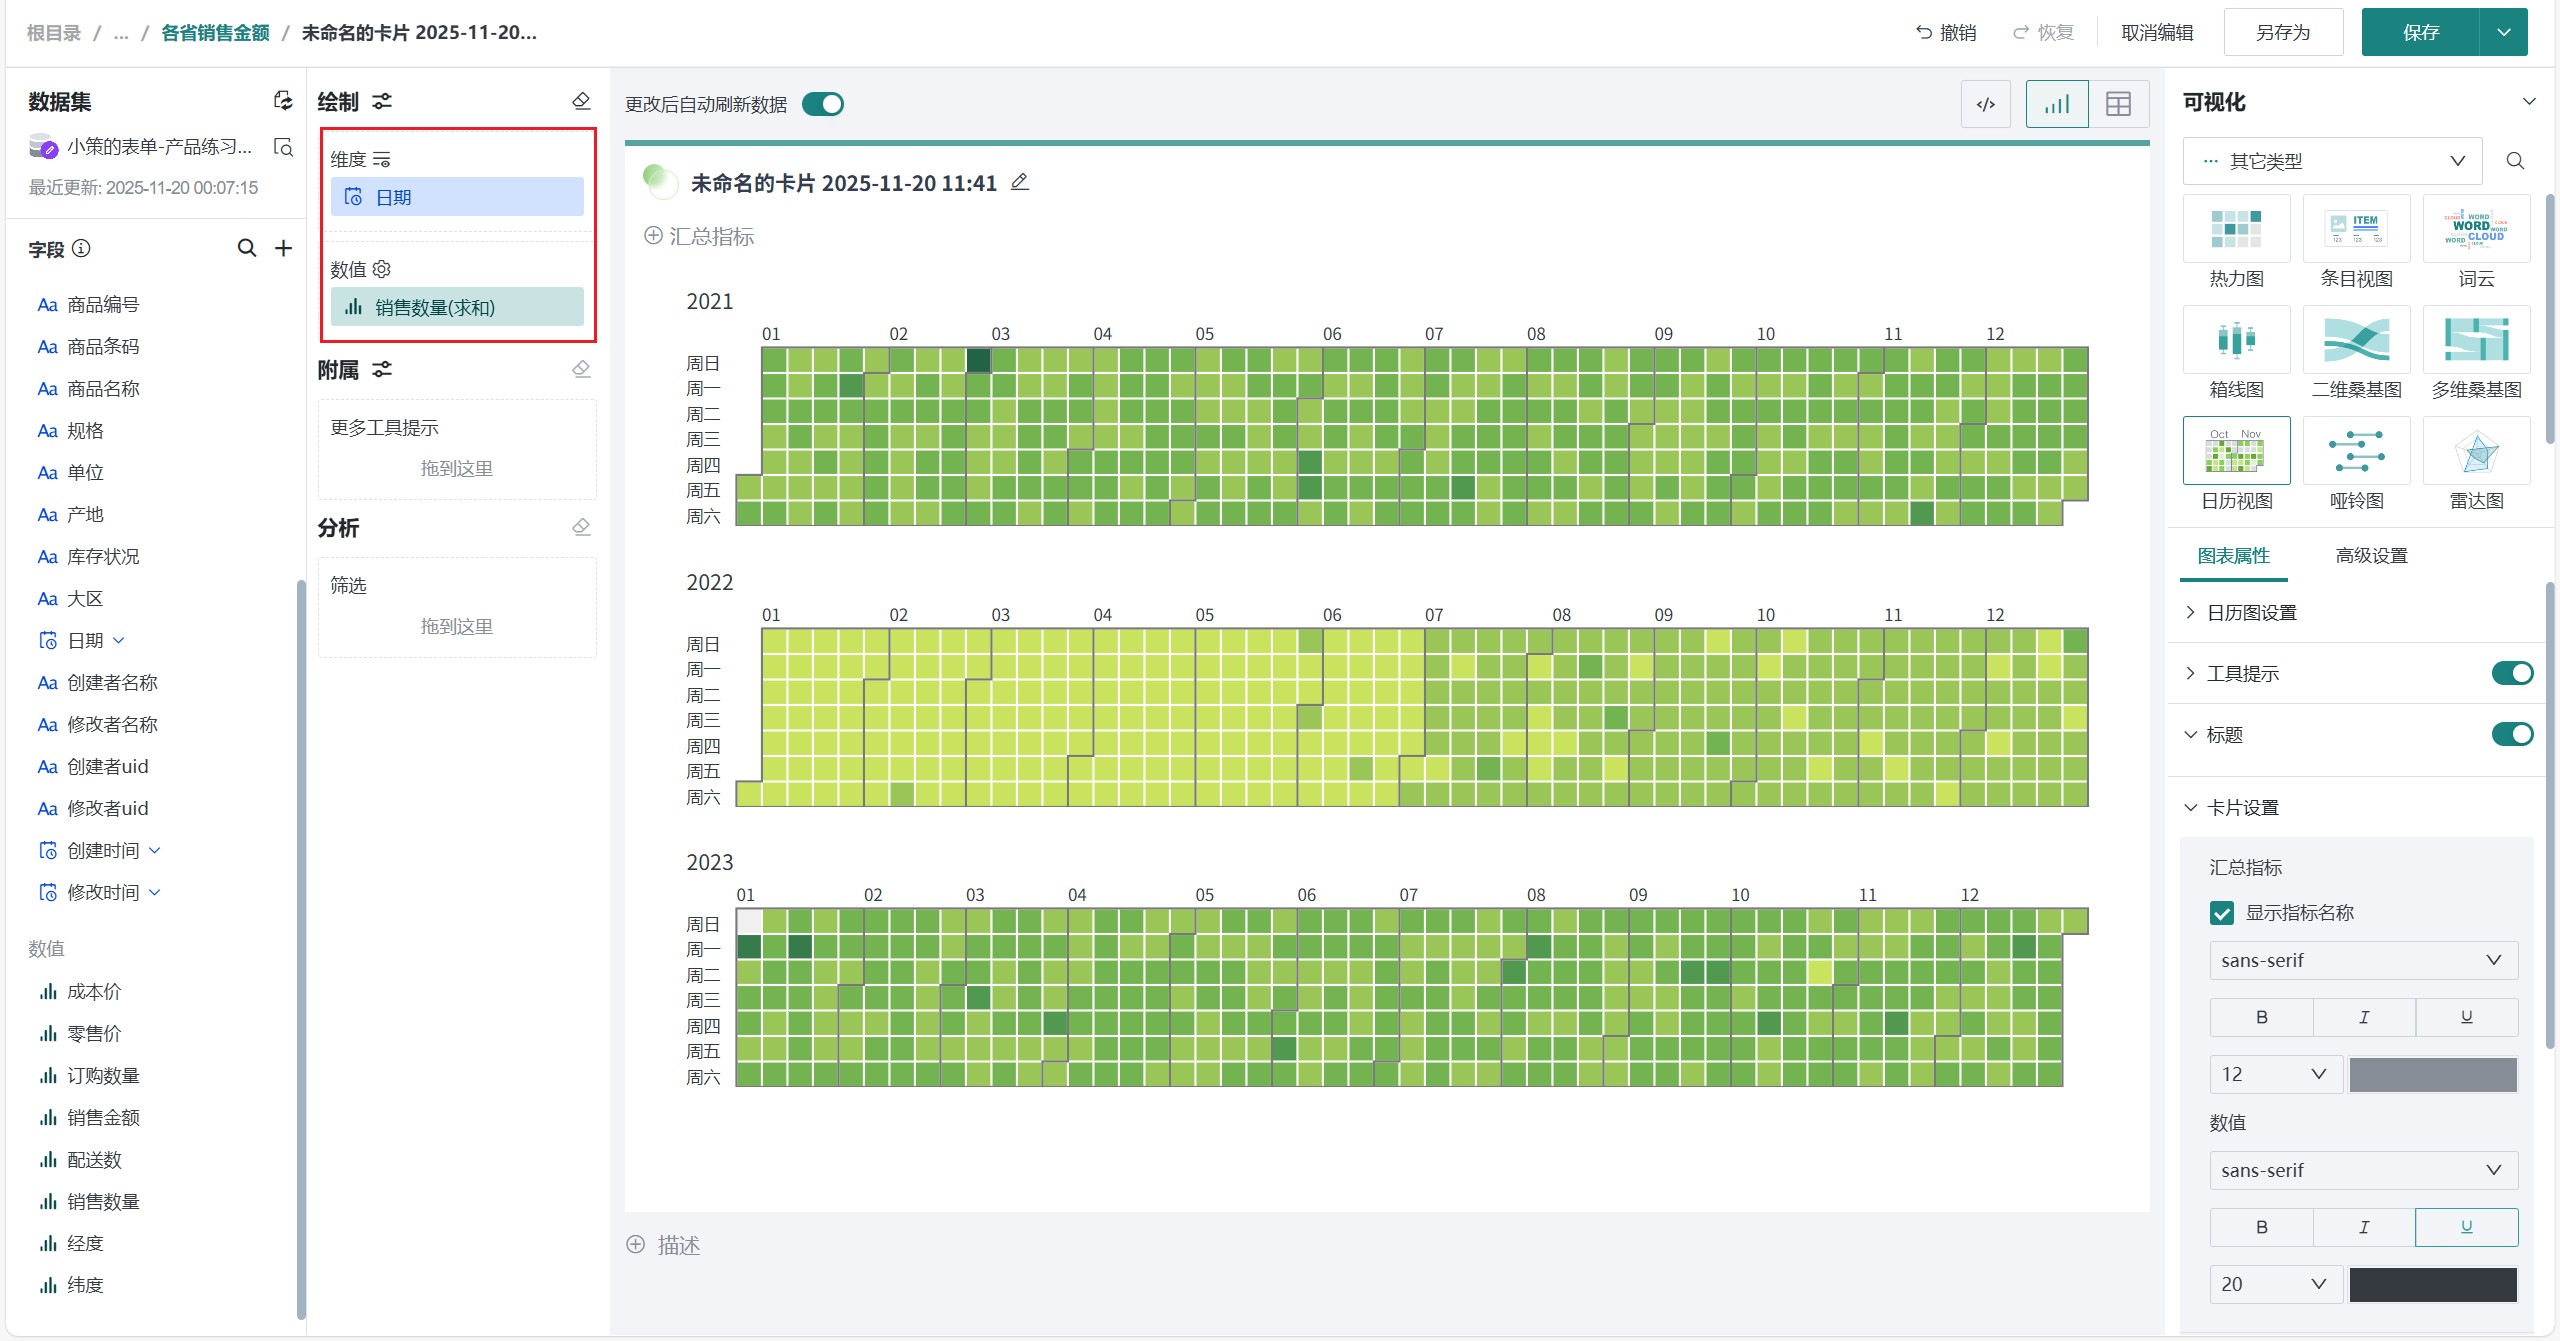Switch to the 高级设置 tab
The height and width of the screenshot is (1341, 2560).
pyautogui.click(x=2371, y=556)
